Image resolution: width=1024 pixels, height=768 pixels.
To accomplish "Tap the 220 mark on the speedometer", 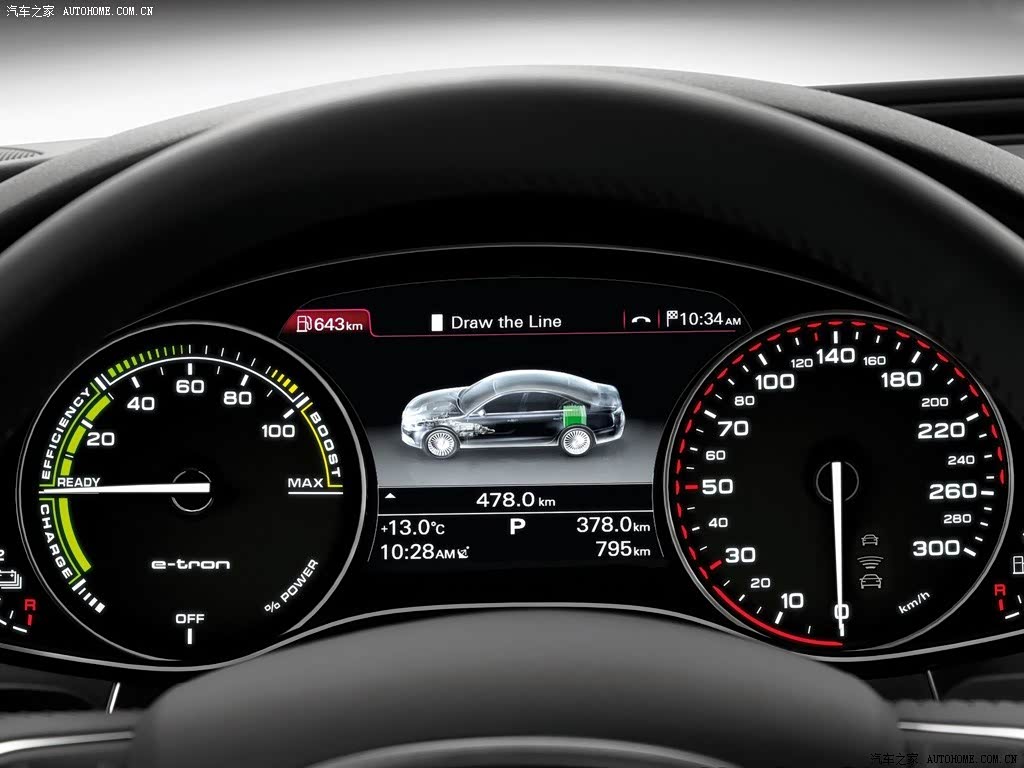I will pos(941,430).
